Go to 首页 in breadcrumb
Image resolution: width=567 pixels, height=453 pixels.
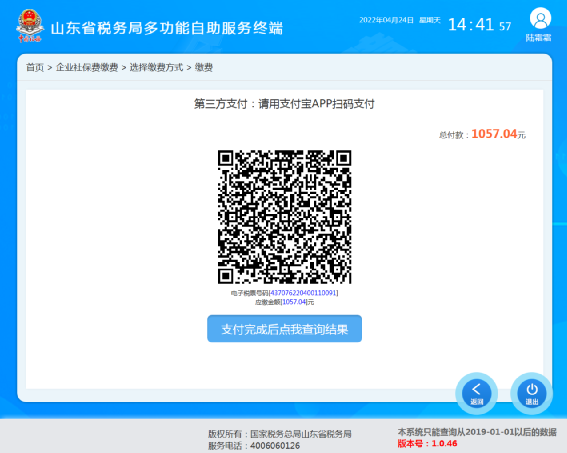[x=35, y=67]
